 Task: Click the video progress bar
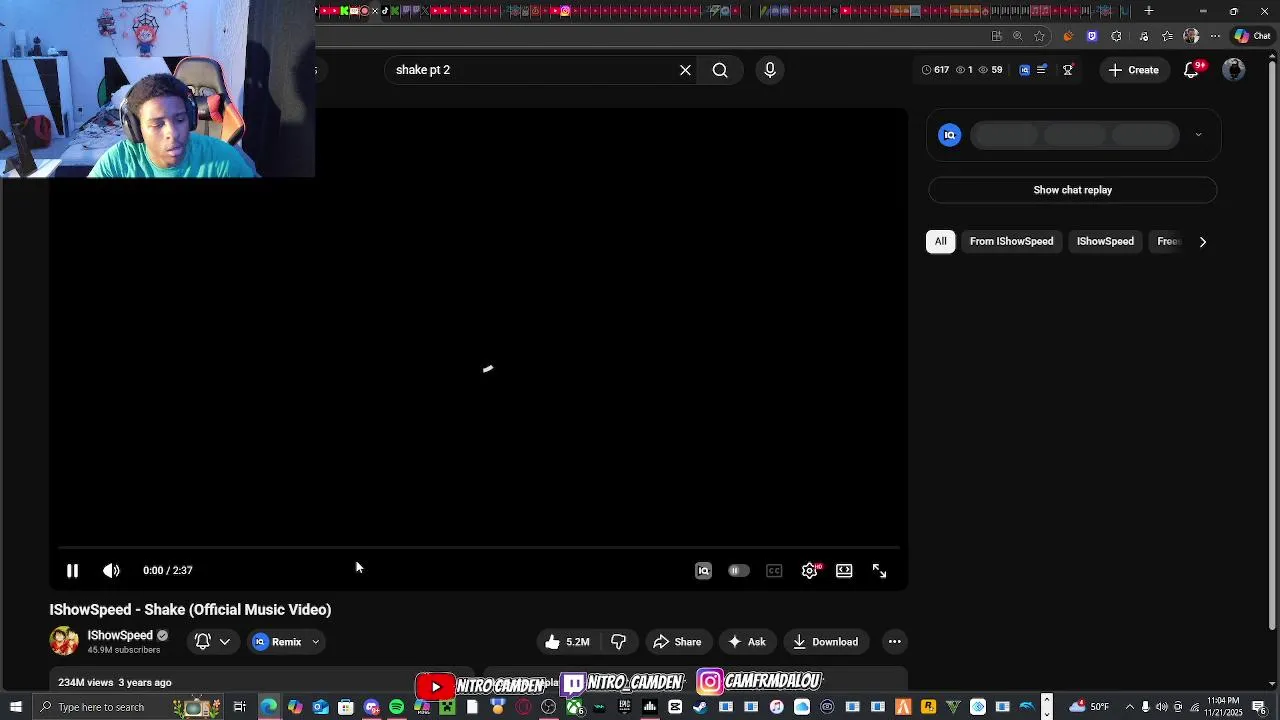pyautogui.click(x=479, y=548)
